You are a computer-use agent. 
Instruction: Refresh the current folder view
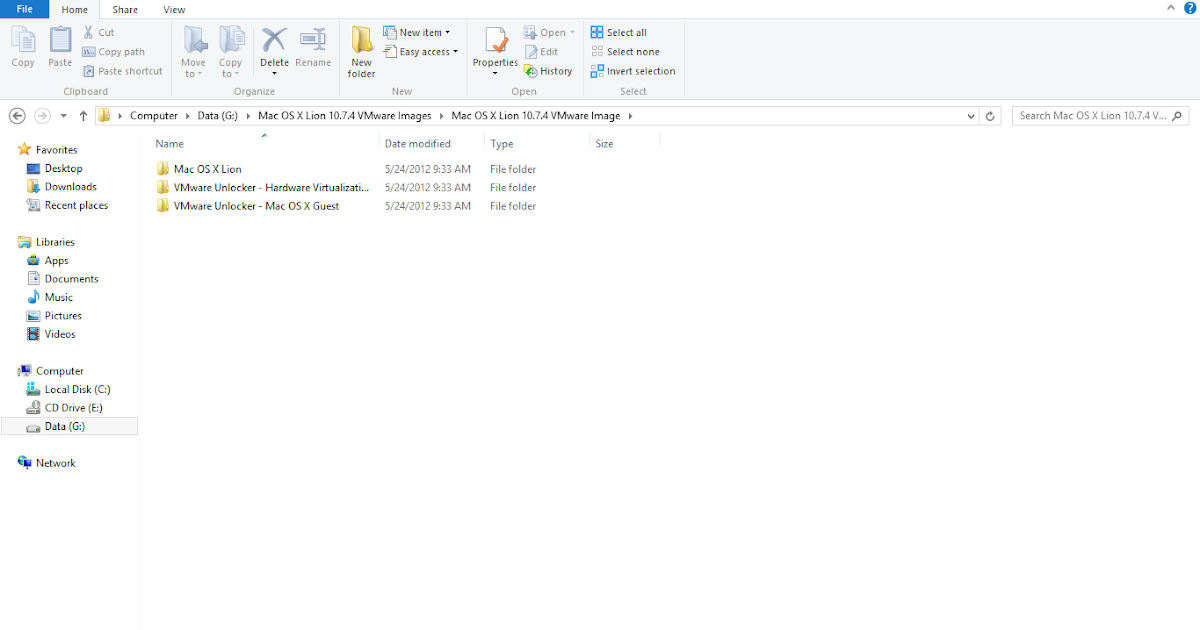coord(990,116)
